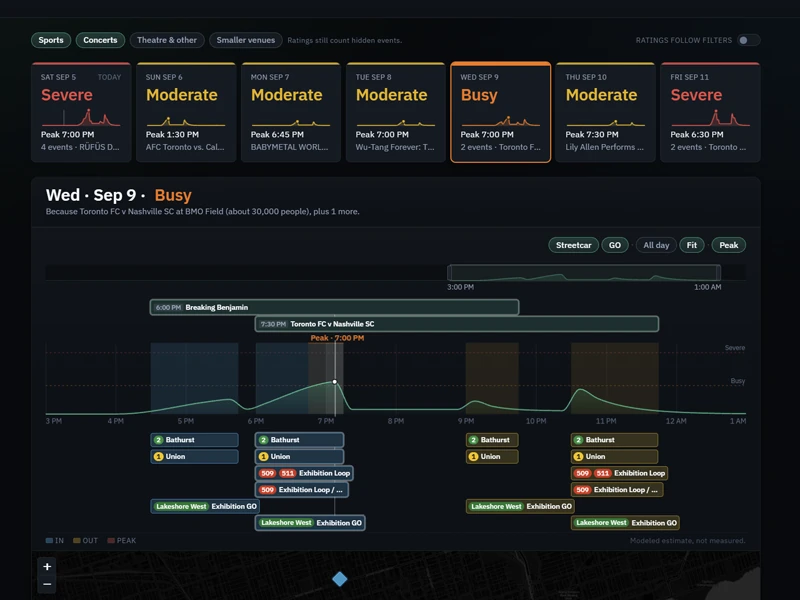Click the '1:00 AM' range end label
The height and width of the screenshot is (600, 800).
pyautogui.click(x=708, y=287)
